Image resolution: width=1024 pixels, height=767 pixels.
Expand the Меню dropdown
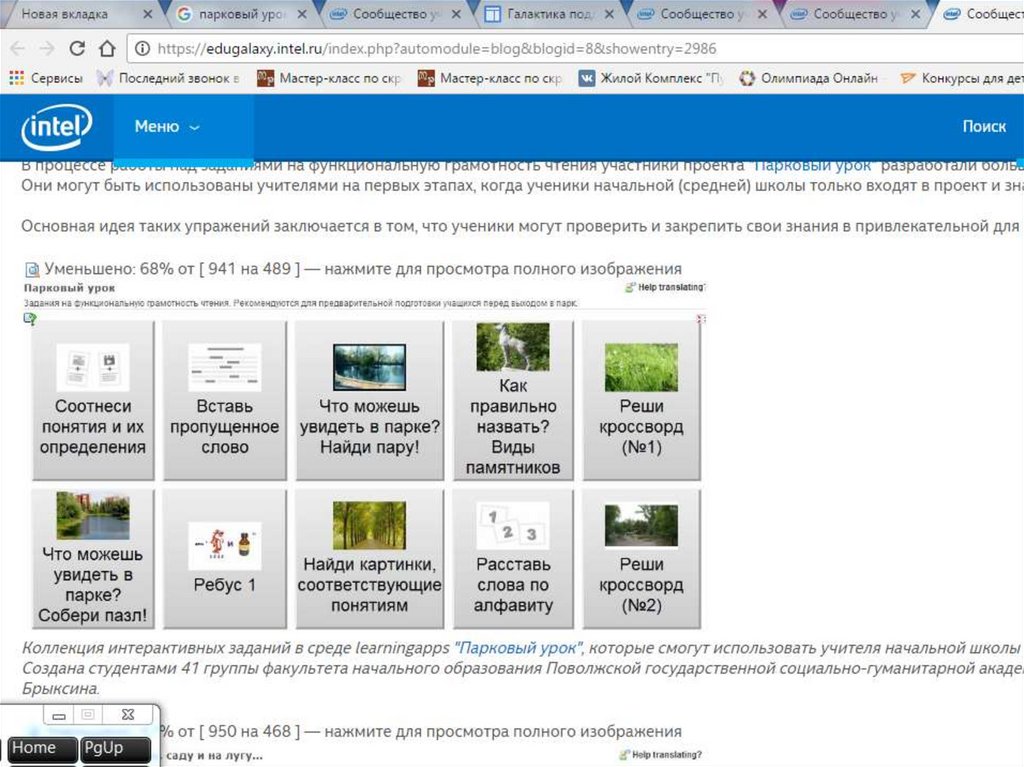(x=167, y=127)
